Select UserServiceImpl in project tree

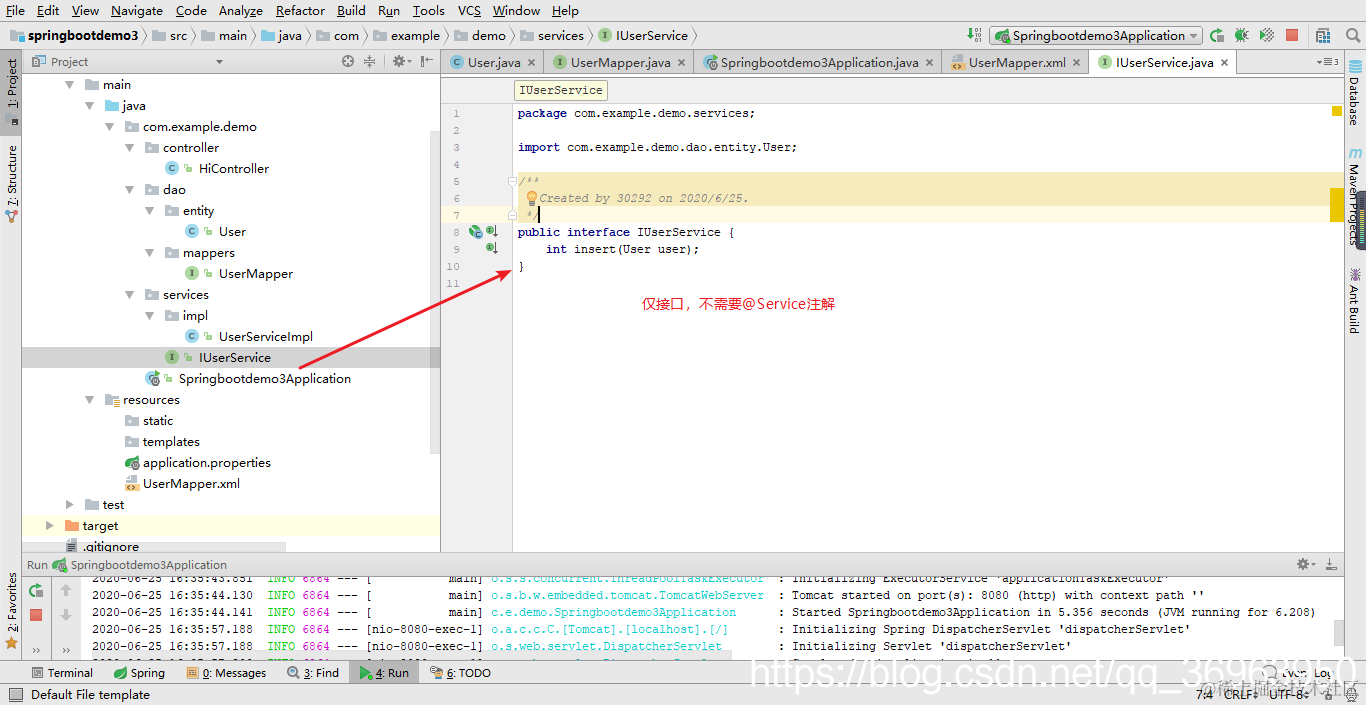click(x=266, y=337)
